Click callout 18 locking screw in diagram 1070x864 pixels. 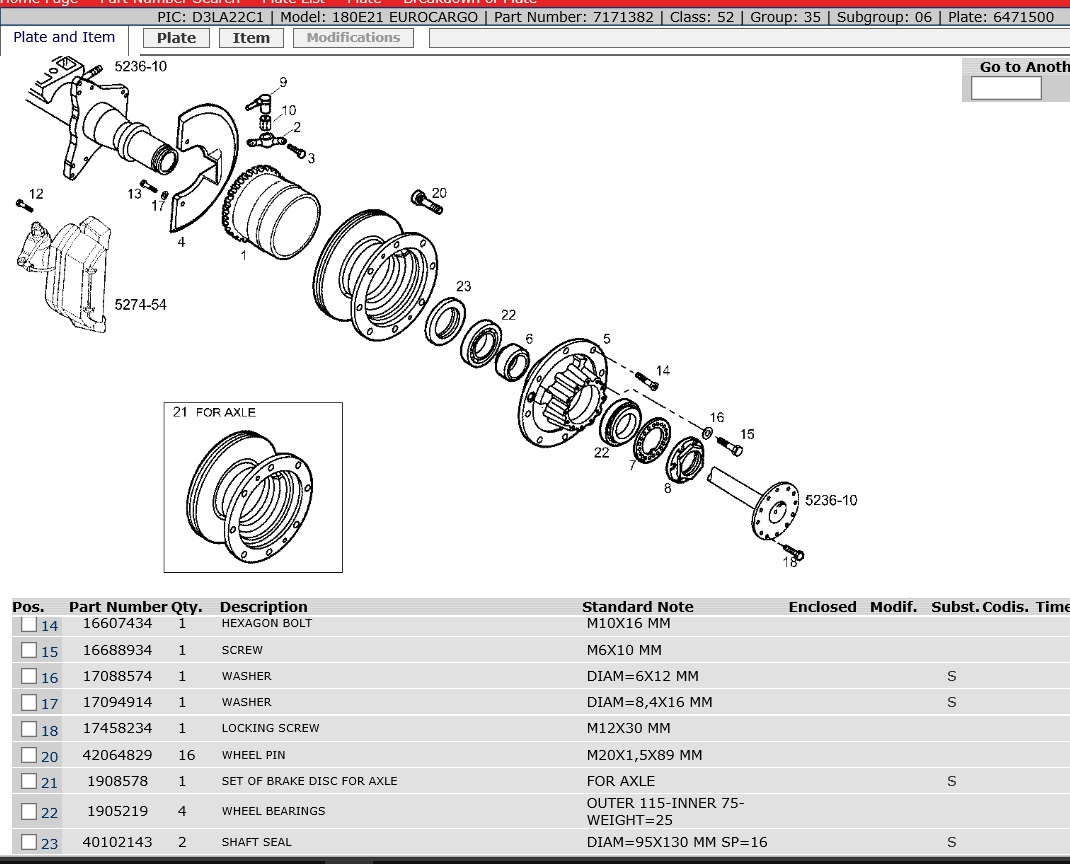[x=790, y=562]
